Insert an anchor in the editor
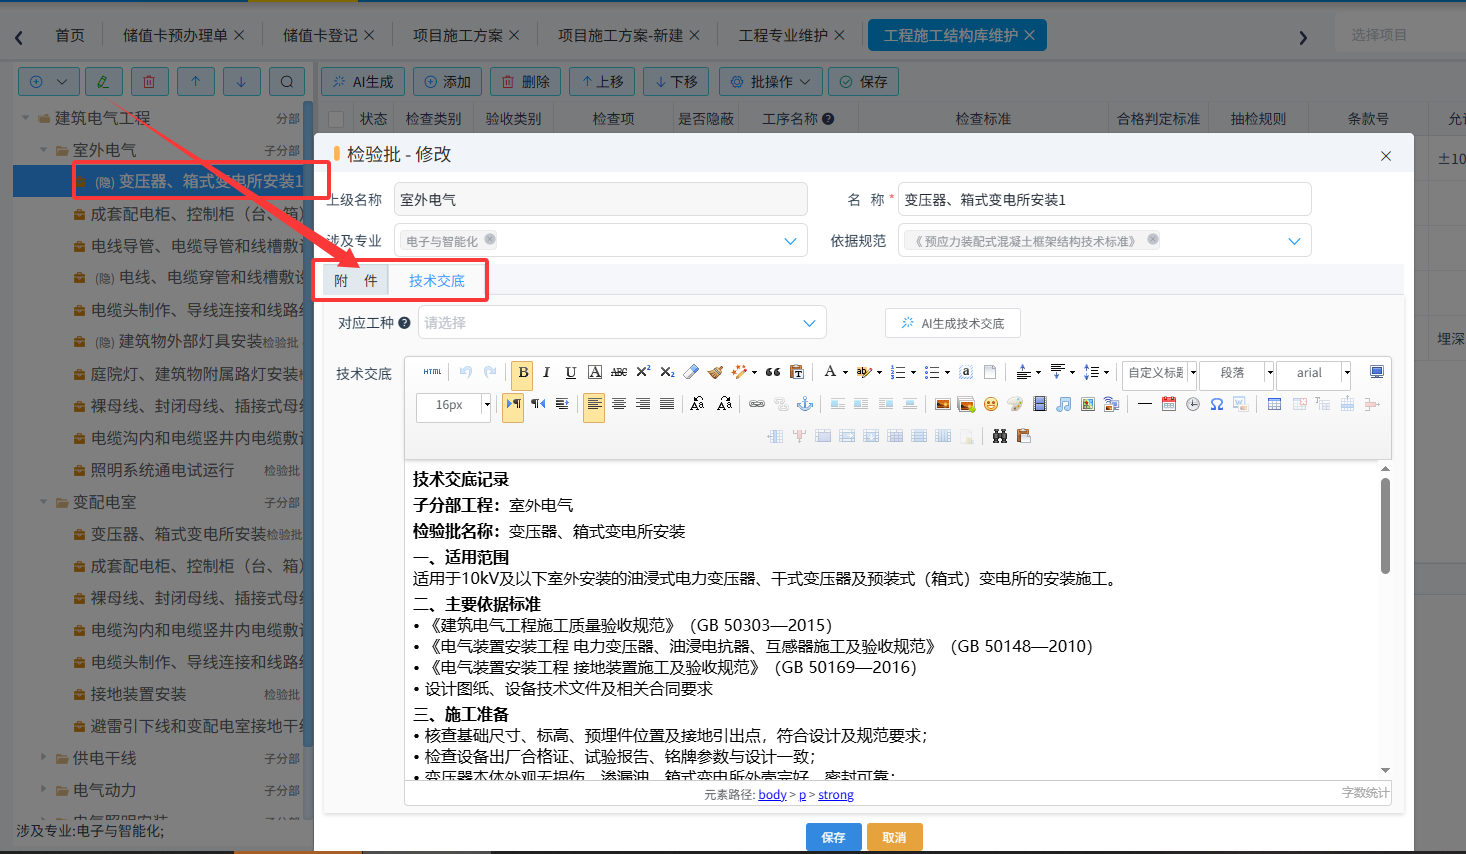This screenshot has height=854, width=1466. (805, 404)
